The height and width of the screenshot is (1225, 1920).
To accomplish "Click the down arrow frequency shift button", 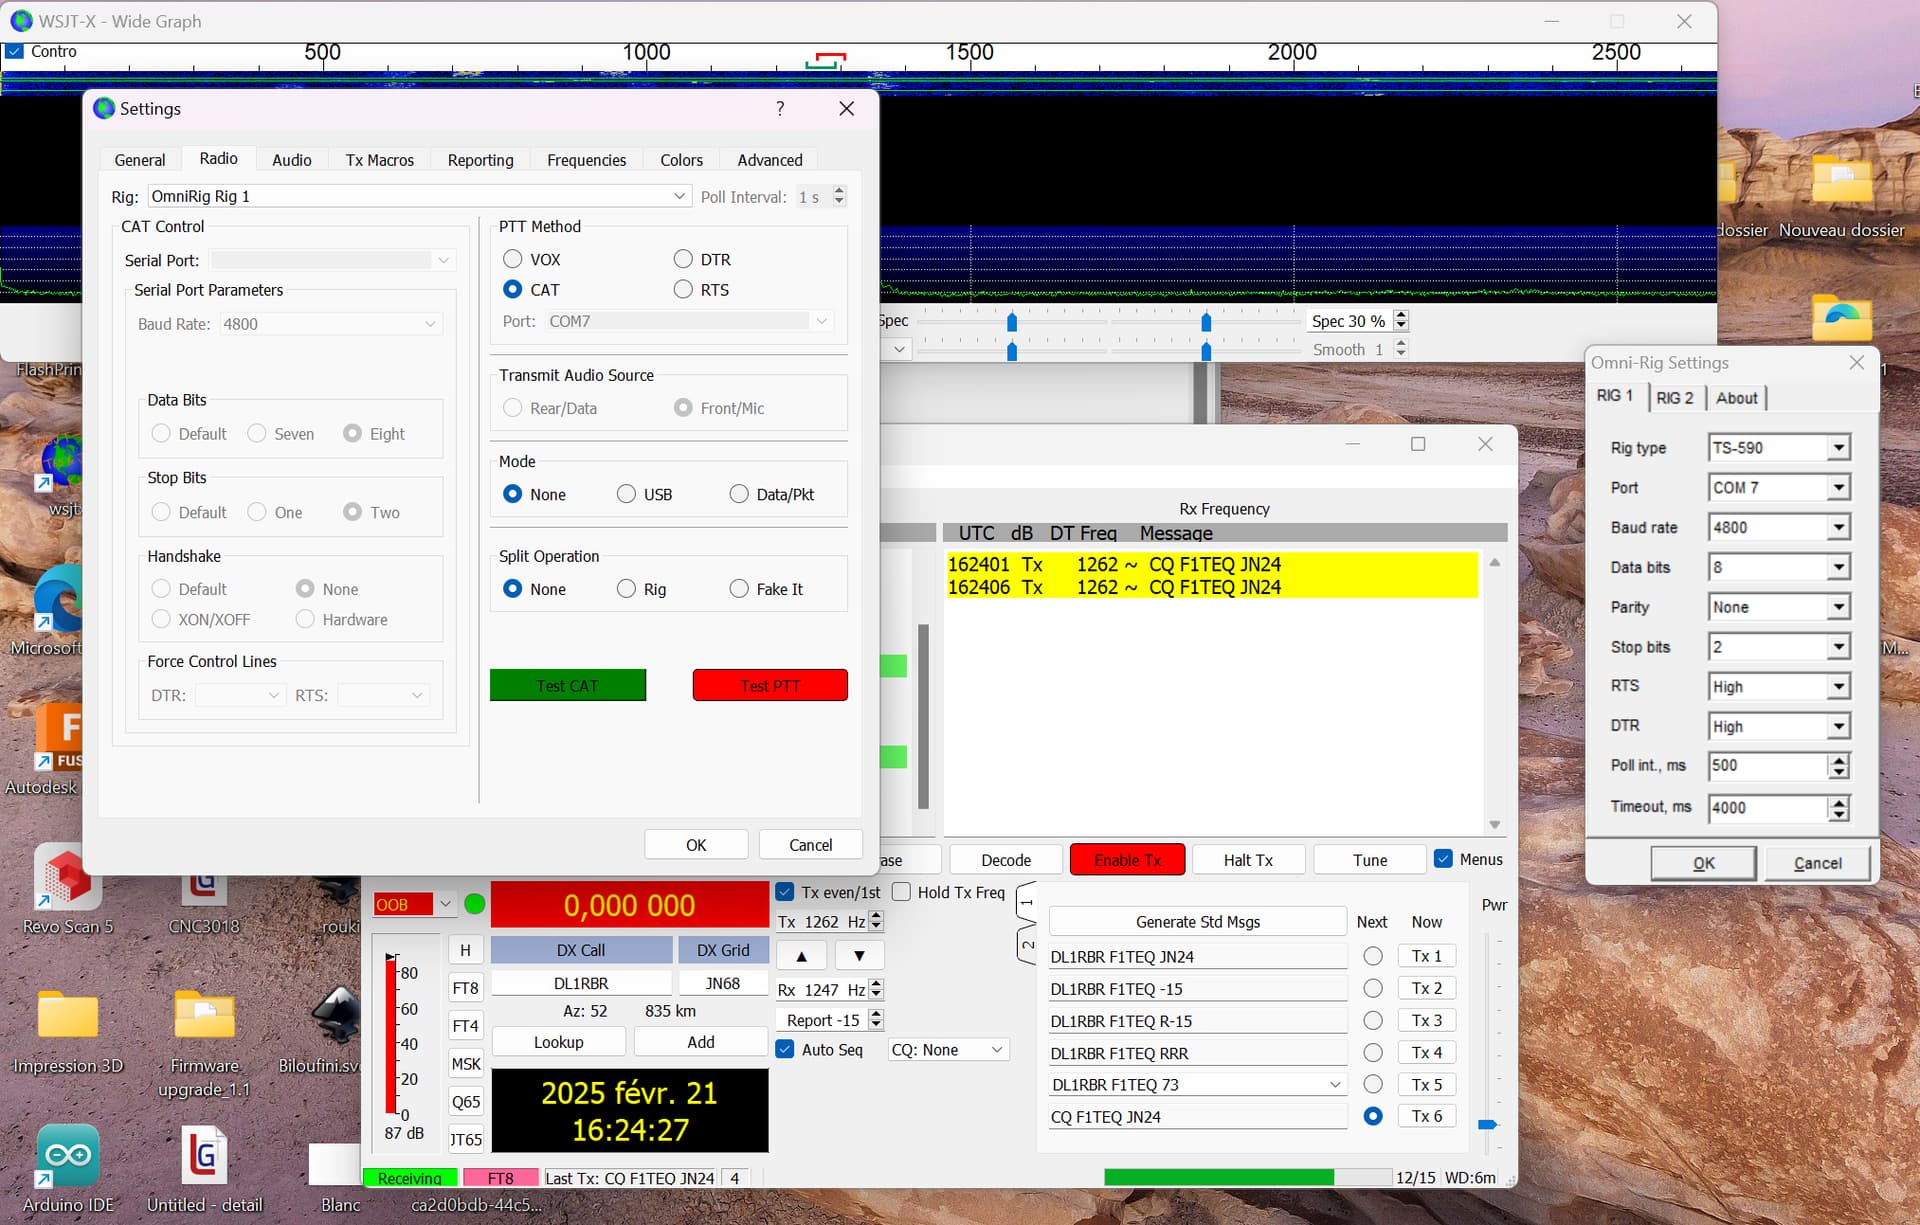I will [x=859, y=955].
